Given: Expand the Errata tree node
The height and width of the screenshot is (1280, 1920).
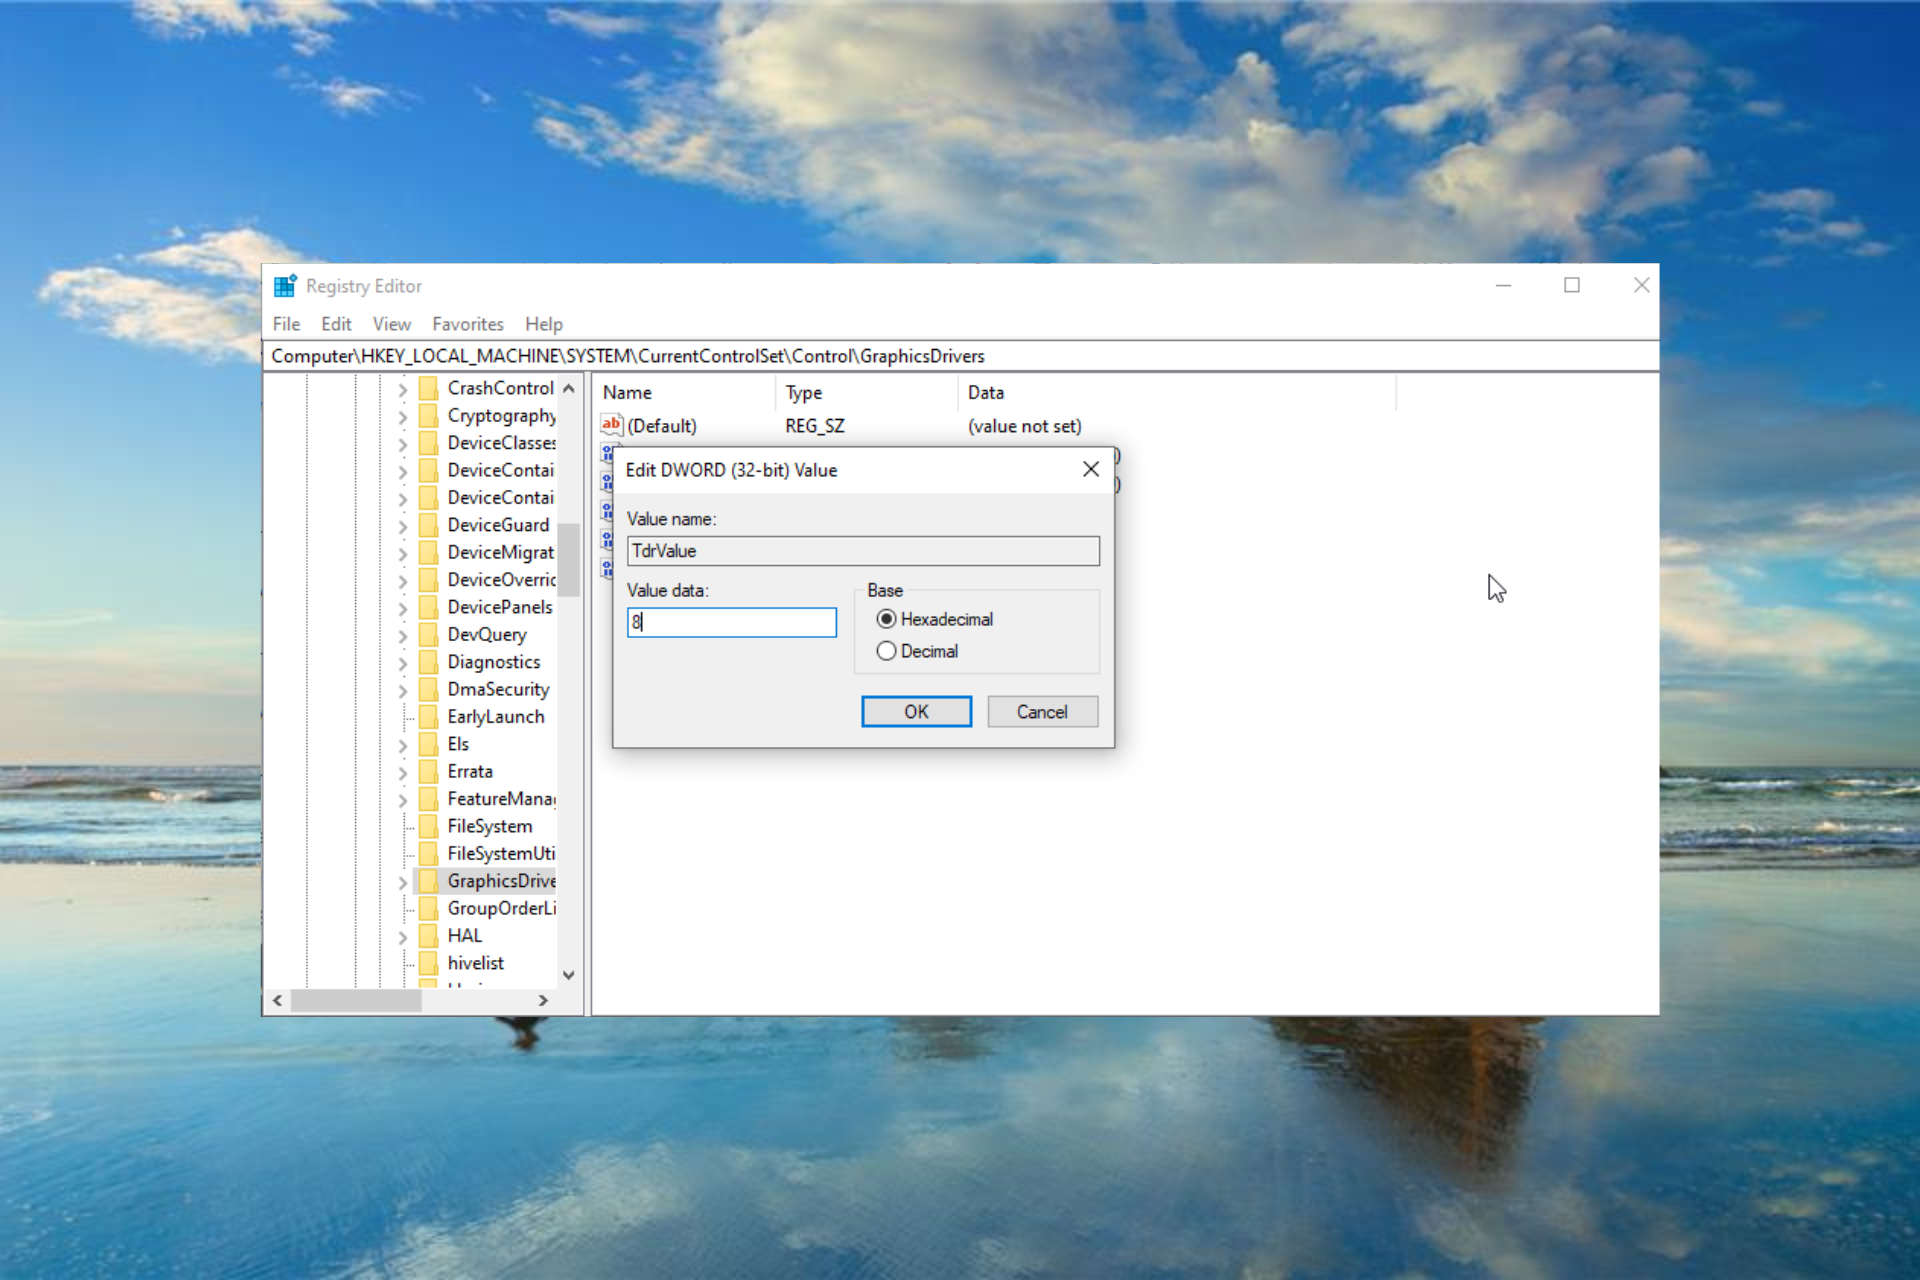Looking at the screenshot, I should [402, 772].
